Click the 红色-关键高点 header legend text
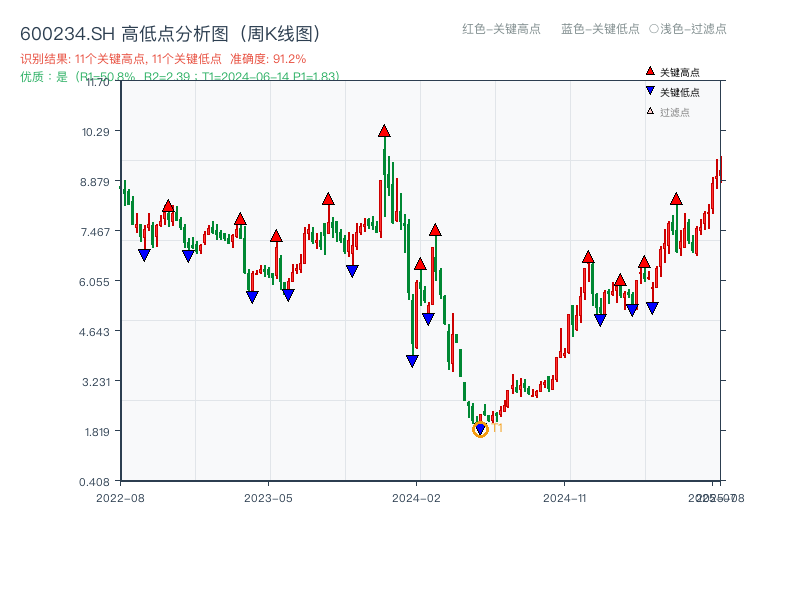Image resolution: width=800 pixels, height=600 pixels. [x=501, y=29]
